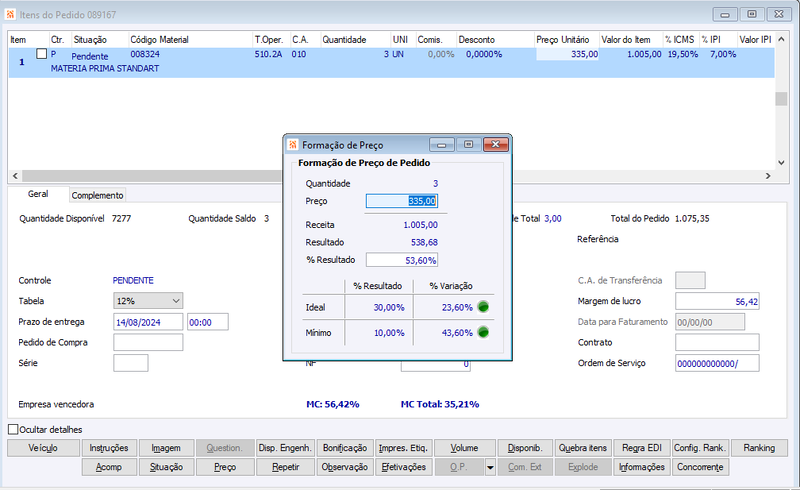This screenshot has height=490, width=800.
Task: Click the Margem de lucro field
Action: coord(717,301)
